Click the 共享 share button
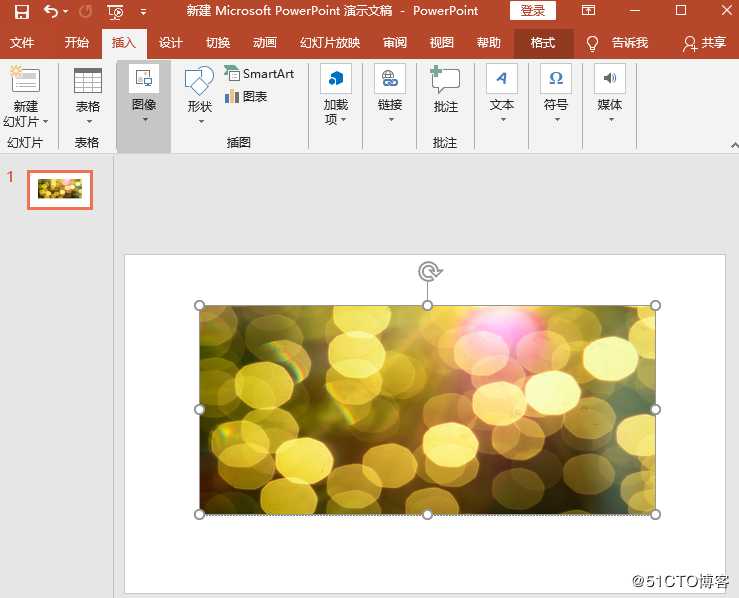 tap(704, 43)
